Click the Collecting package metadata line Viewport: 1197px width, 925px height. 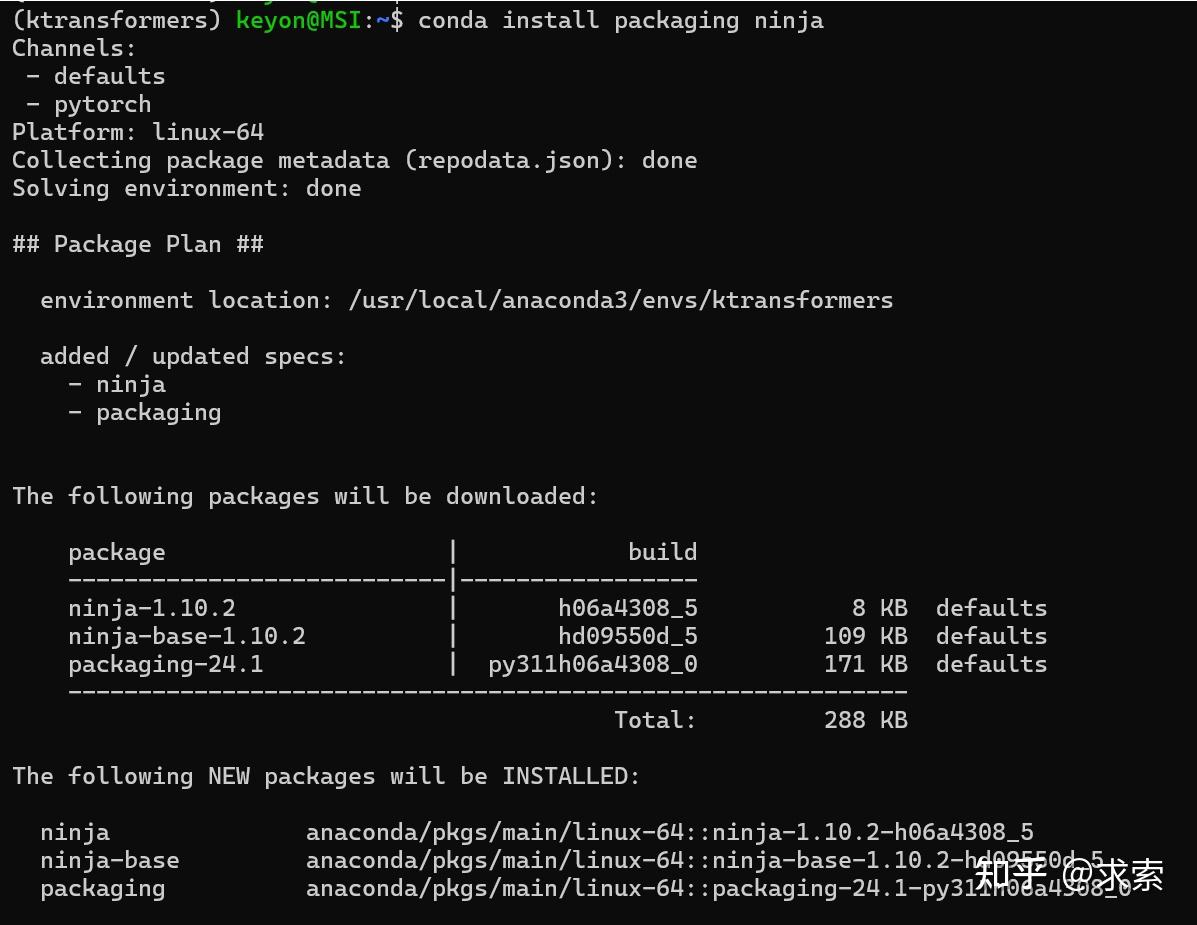tap(354, 160)
